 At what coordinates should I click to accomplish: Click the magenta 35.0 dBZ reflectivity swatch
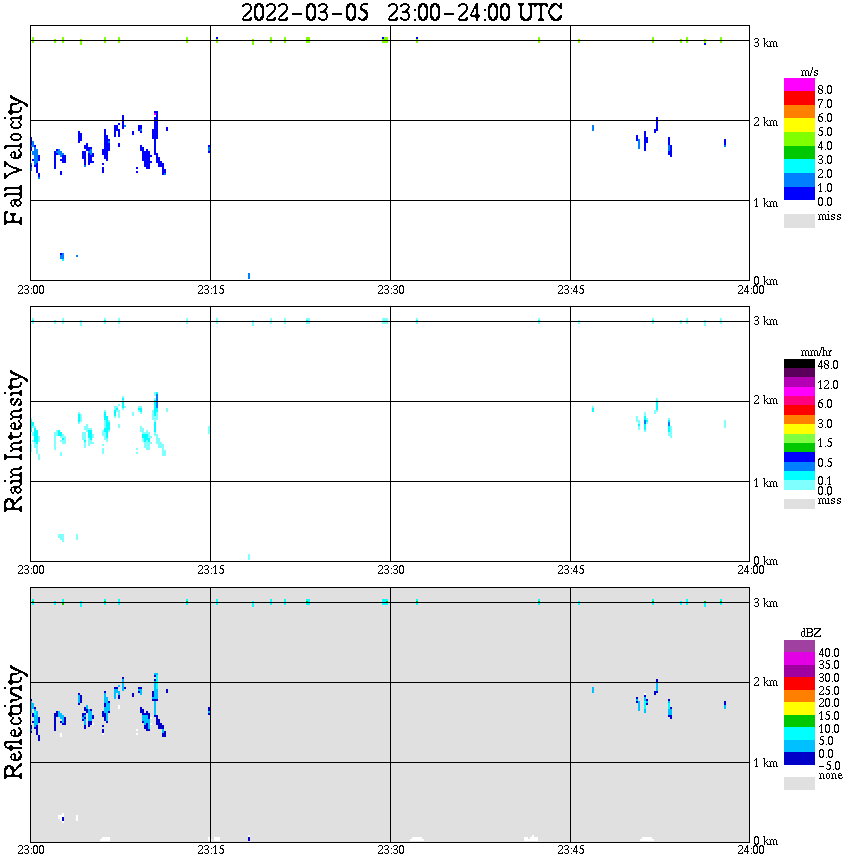tap(799, 659)
